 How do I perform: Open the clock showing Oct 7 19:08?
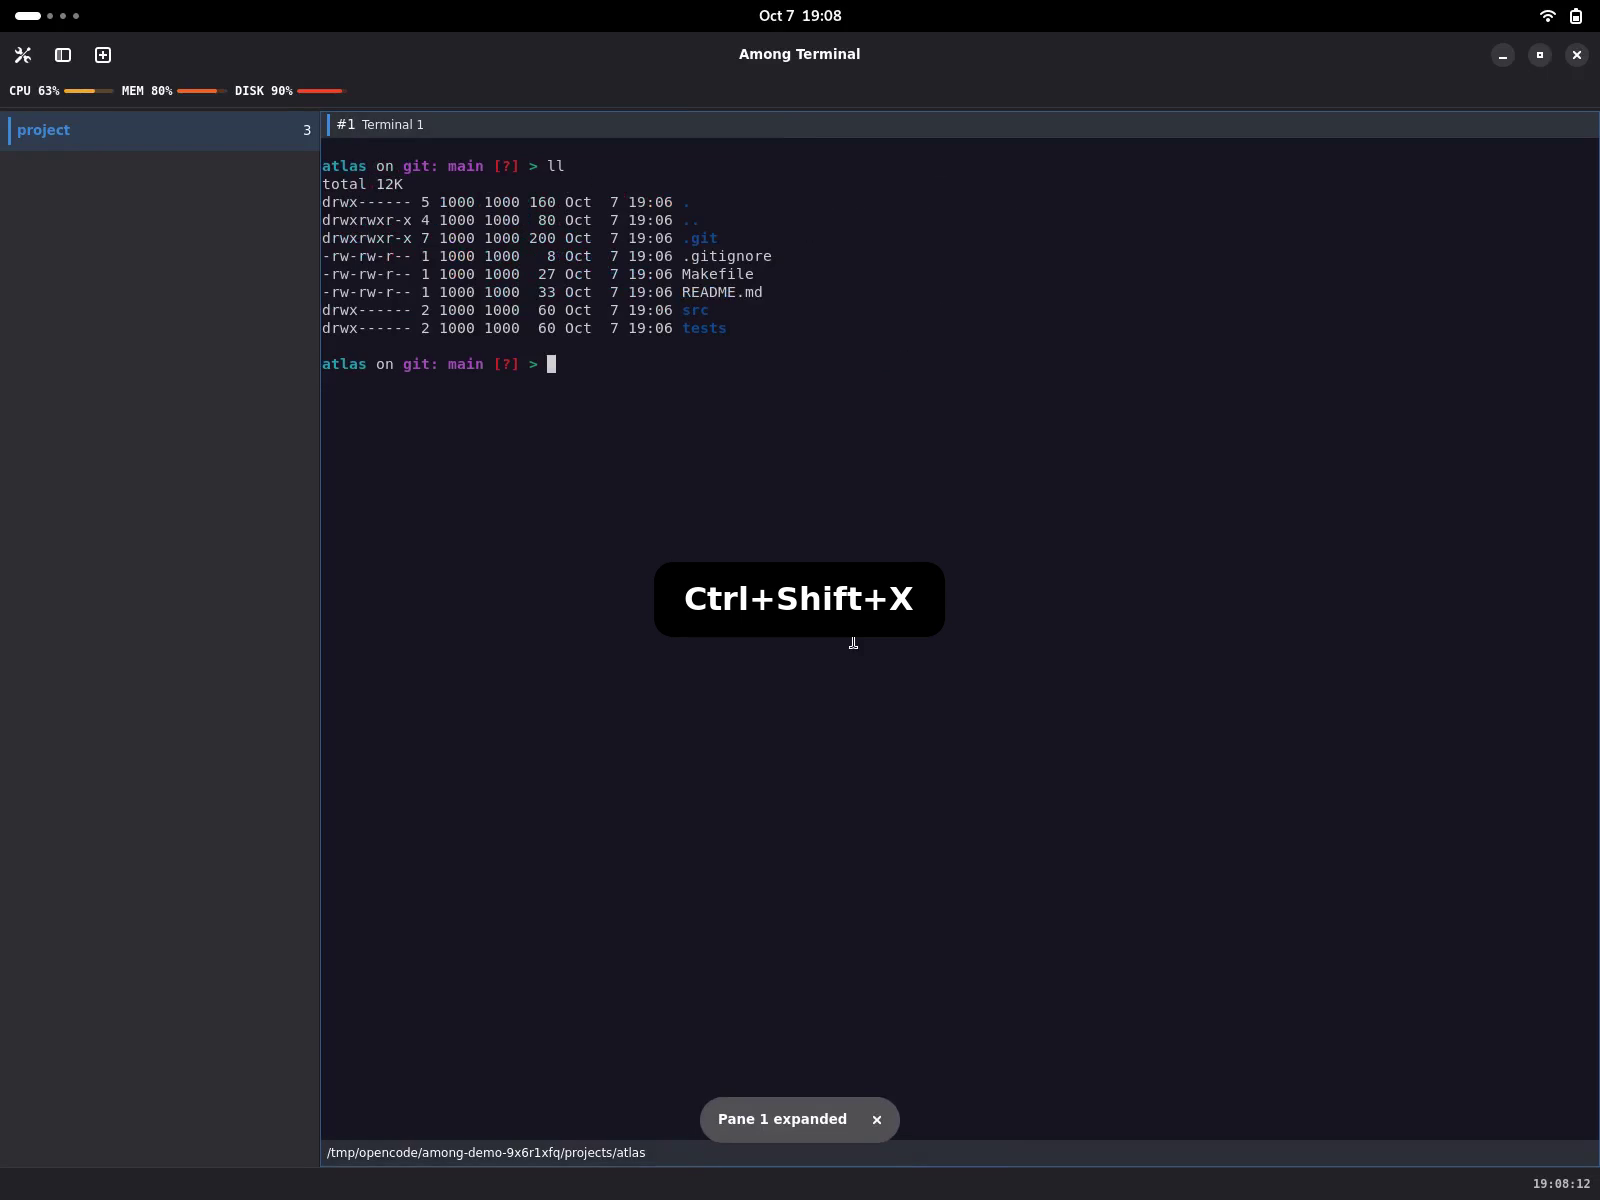(x=800, y=16)
